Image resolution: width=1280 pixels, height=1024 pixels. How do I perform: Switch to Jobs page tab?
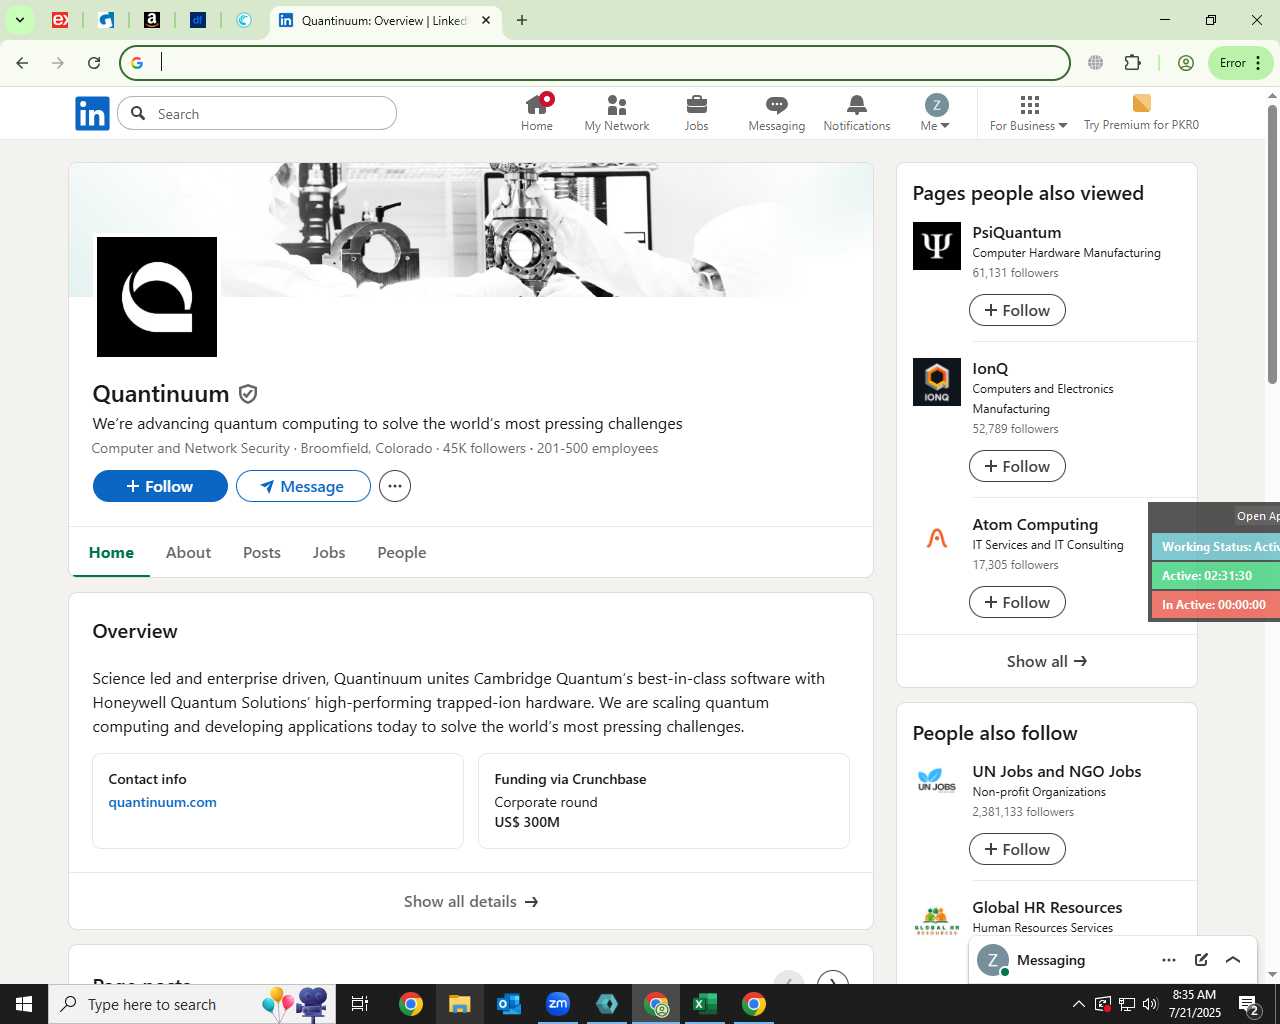(329, 552)
